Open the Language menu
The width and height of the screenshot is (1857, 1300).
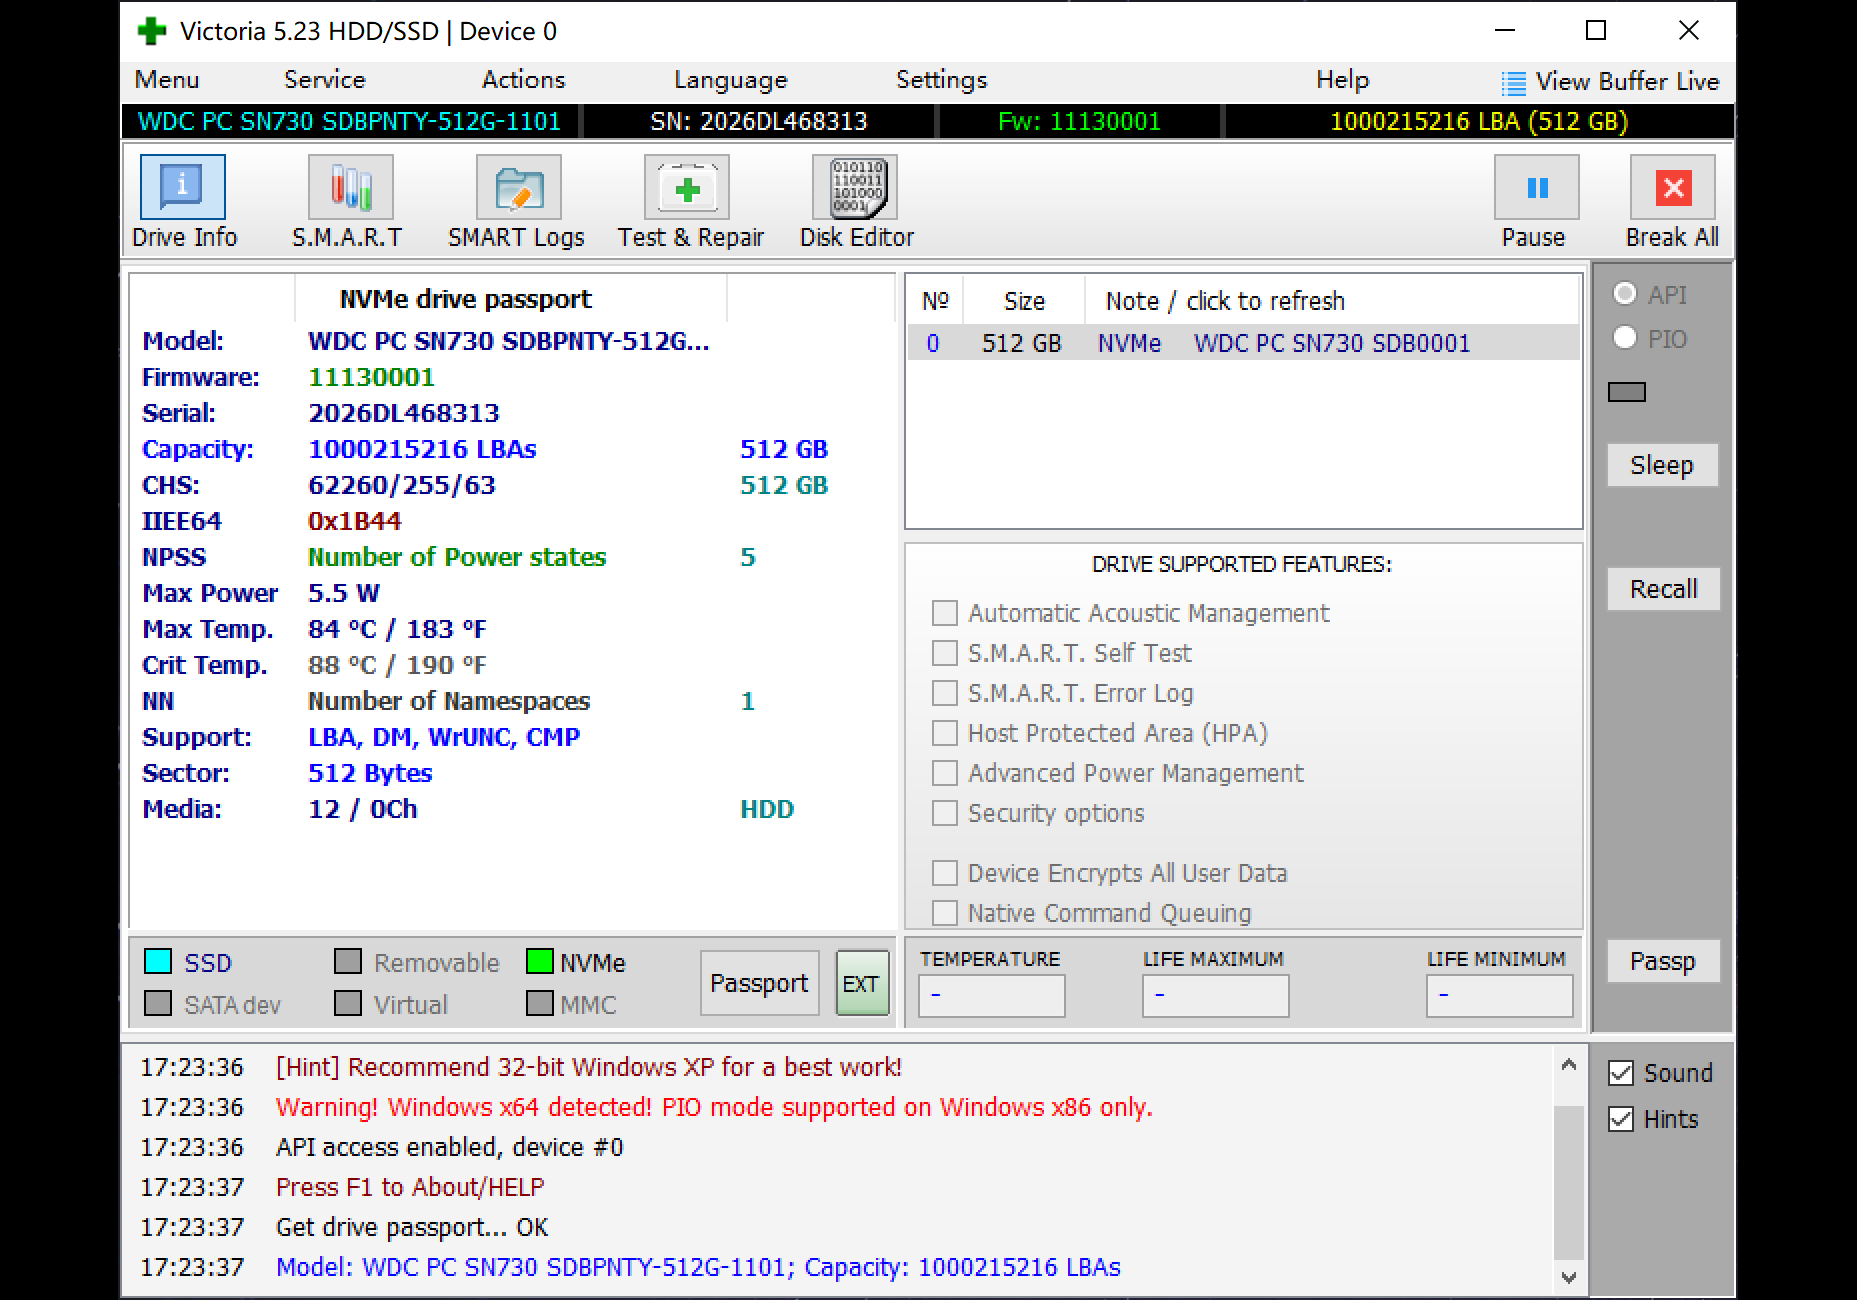[731, 80]
